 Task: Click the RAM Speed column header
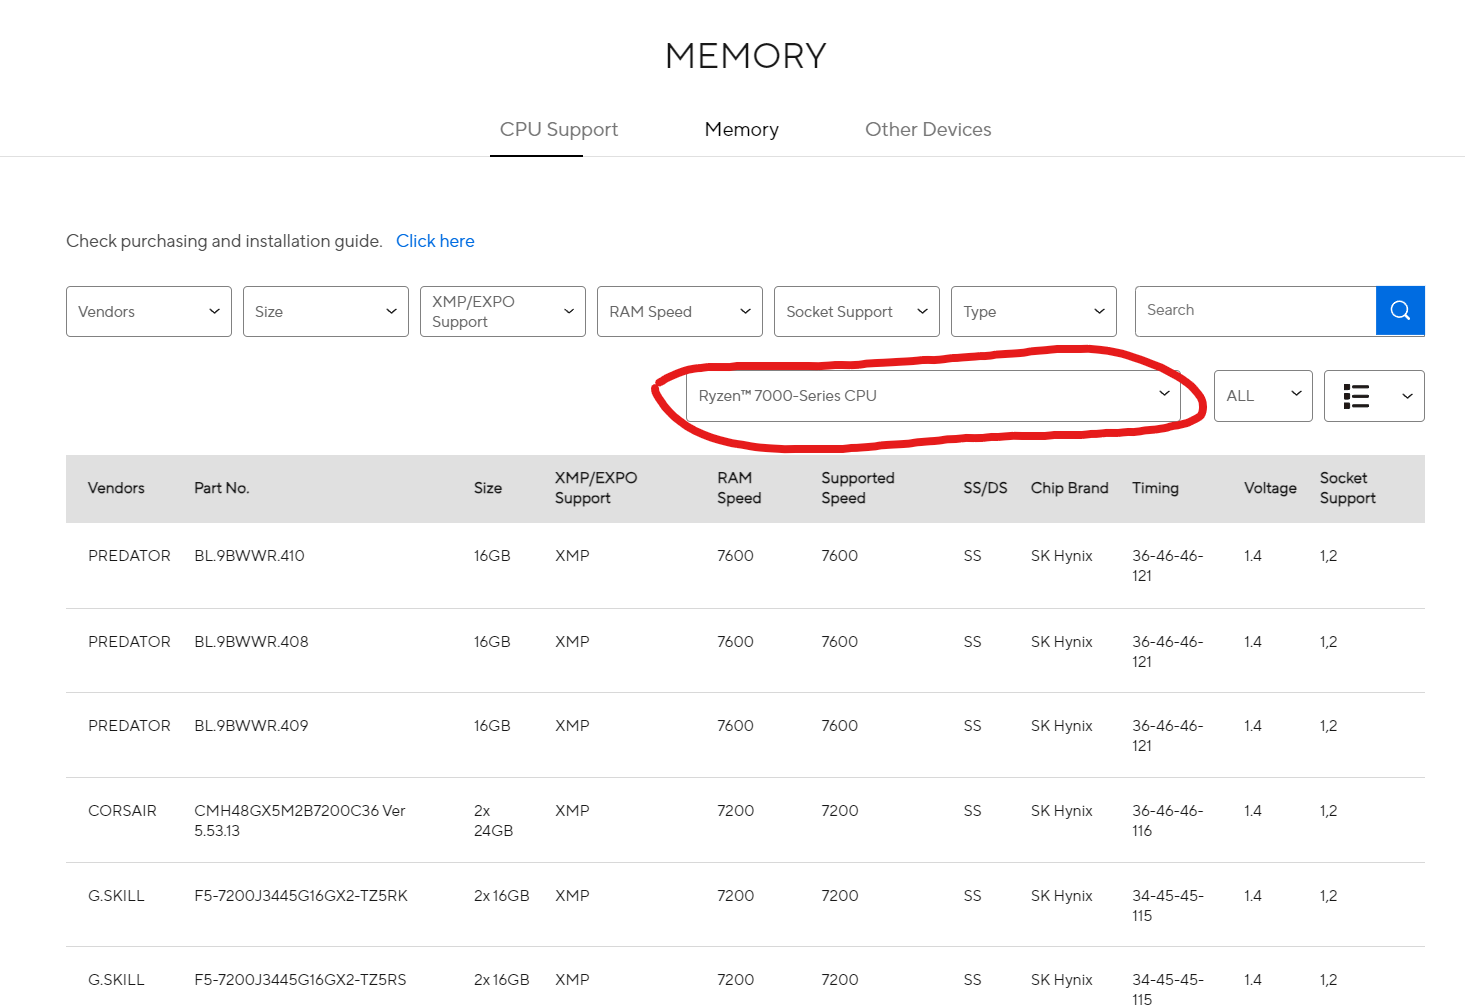point(739,488)
